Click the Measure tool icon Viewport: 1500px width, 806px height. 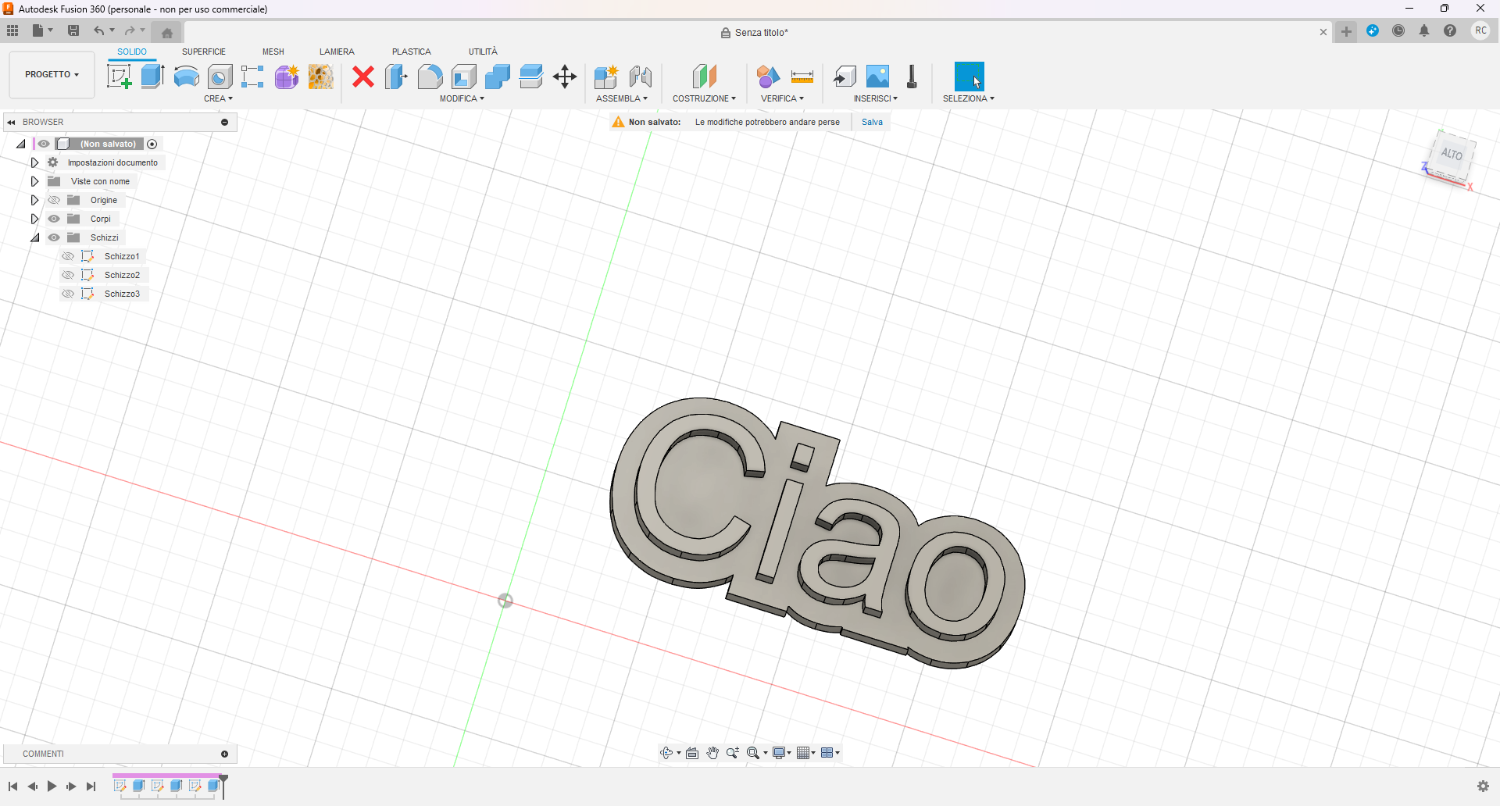[x=802, y=77]
